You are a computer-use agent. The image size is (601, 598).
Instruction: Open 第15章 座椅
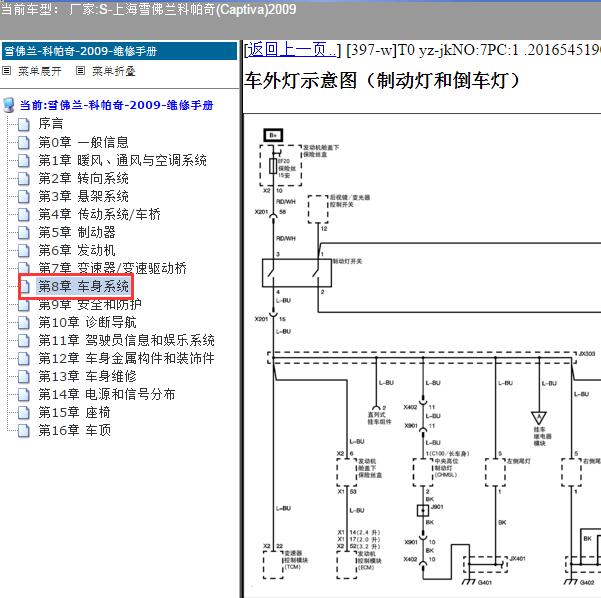[x=74, y=412]
